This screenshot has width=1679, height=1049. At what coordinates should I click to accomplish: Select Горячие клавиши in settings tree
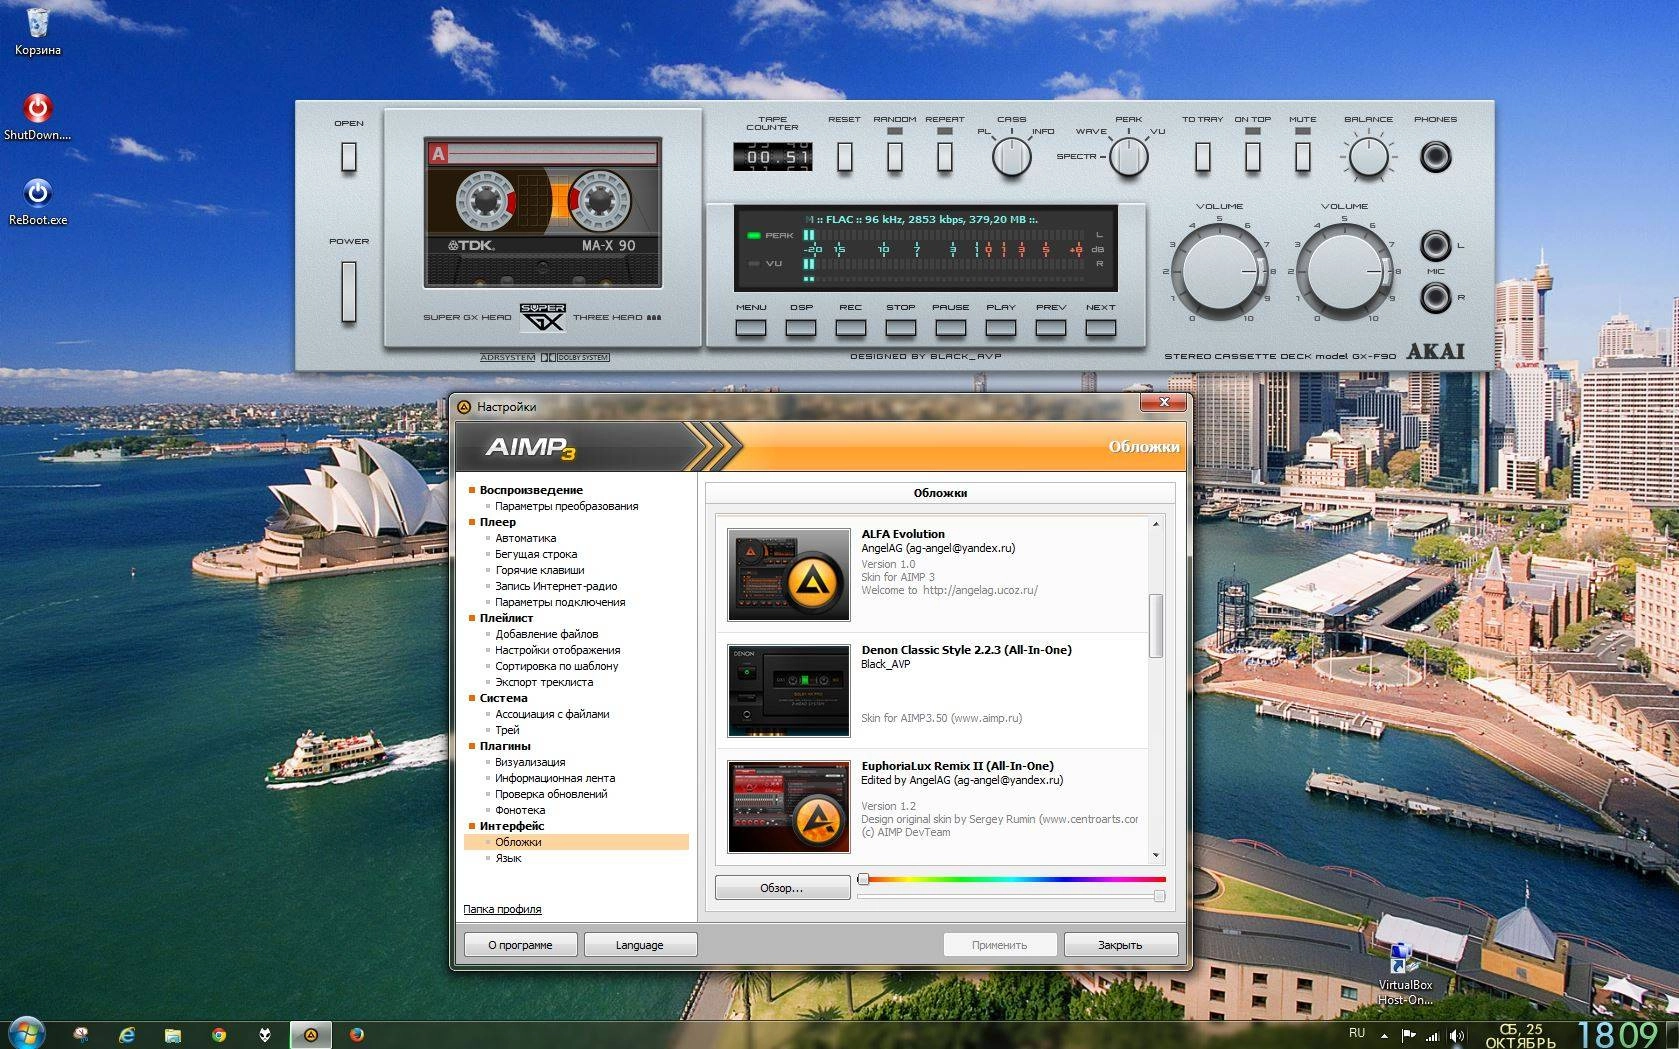tap(539, 570)
